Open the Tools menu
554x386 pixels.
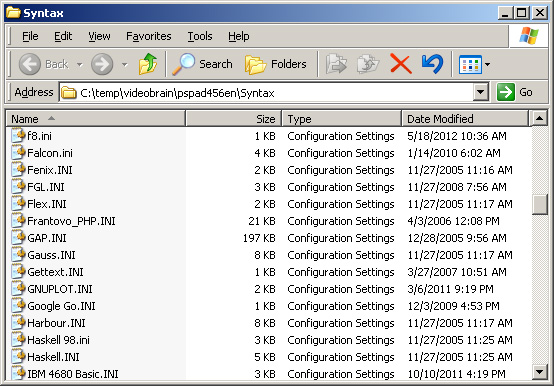coord(200,36)
